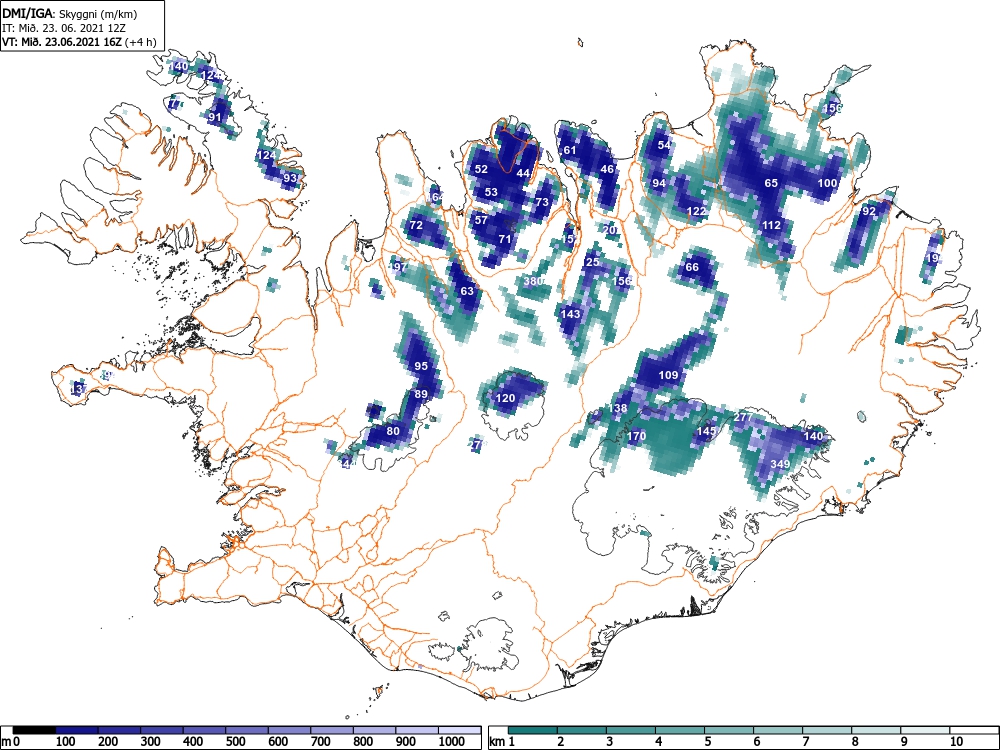Click the title 'DMI/IGA: Skyggni (m/km)'
The height and width of the screenshot is (750, 1000).
(70, 14)
